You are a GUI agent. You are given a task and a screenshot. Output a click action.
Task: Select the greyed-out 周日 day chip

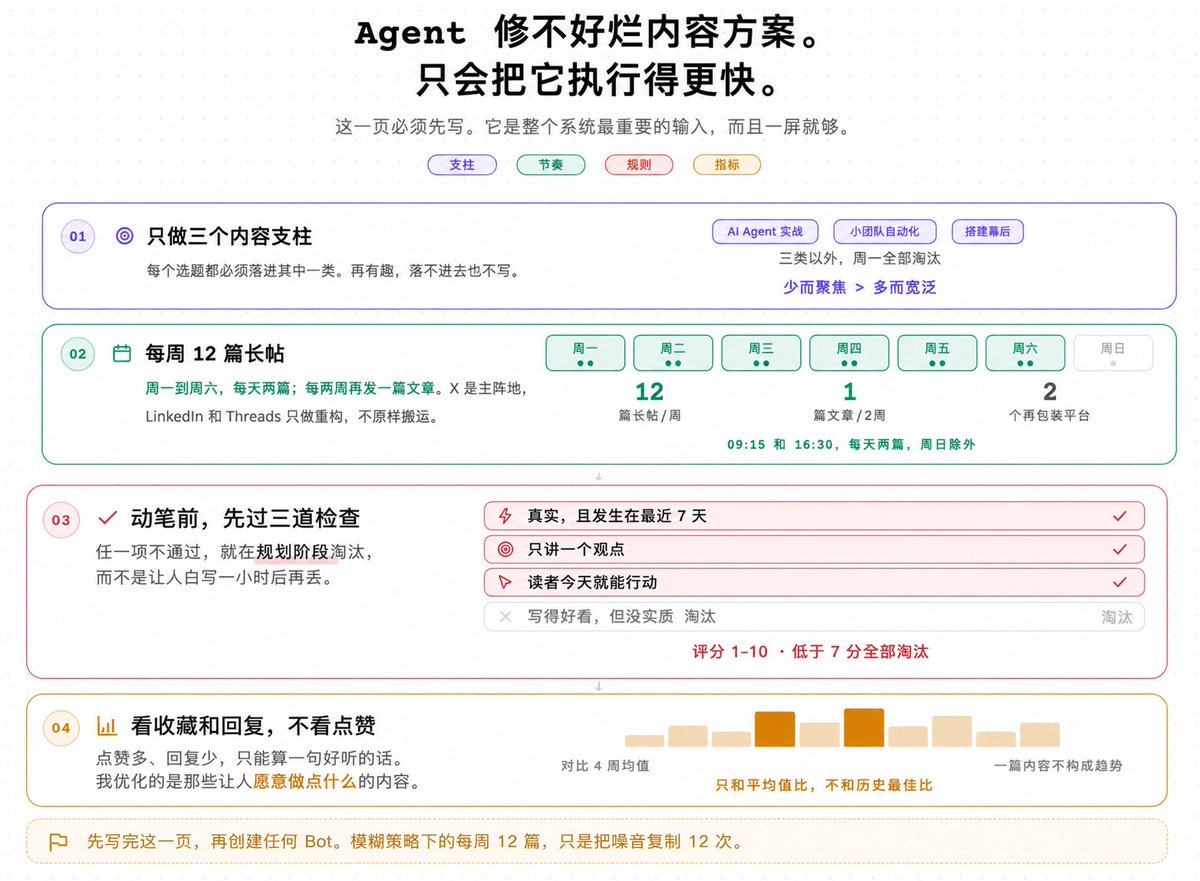click(x=1113, y=353)
